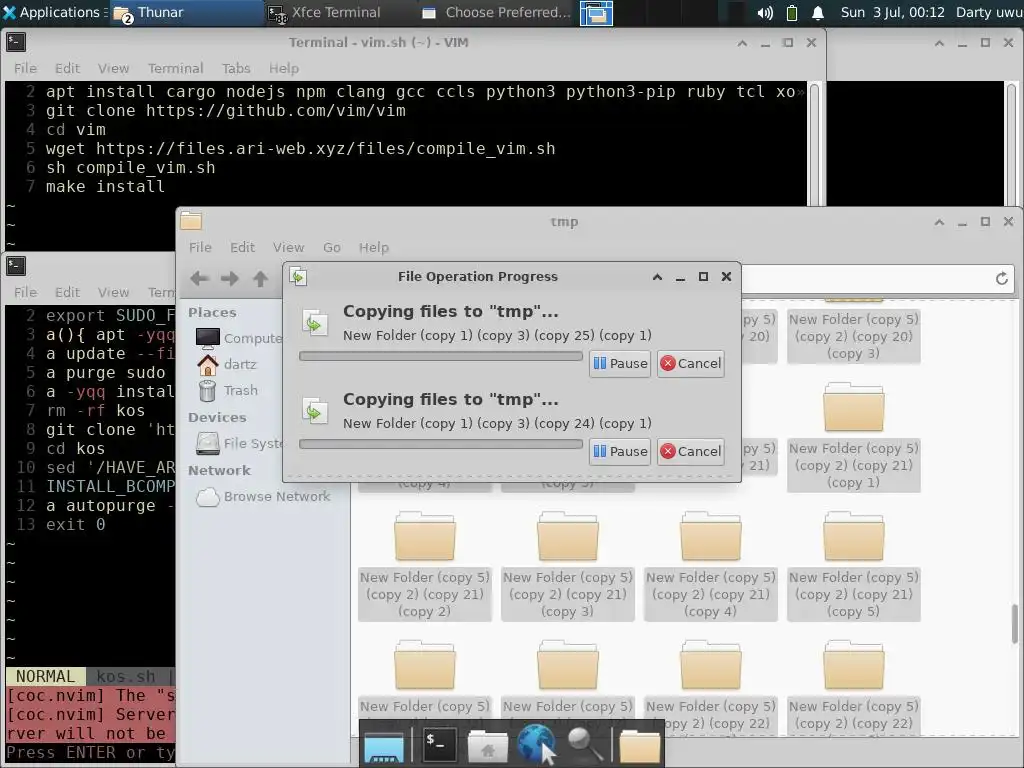Select folder (copy 5) (copy 2) (copy 20) (copy 3)
This screenshot has height=768, width=1024.
[854, 336]
